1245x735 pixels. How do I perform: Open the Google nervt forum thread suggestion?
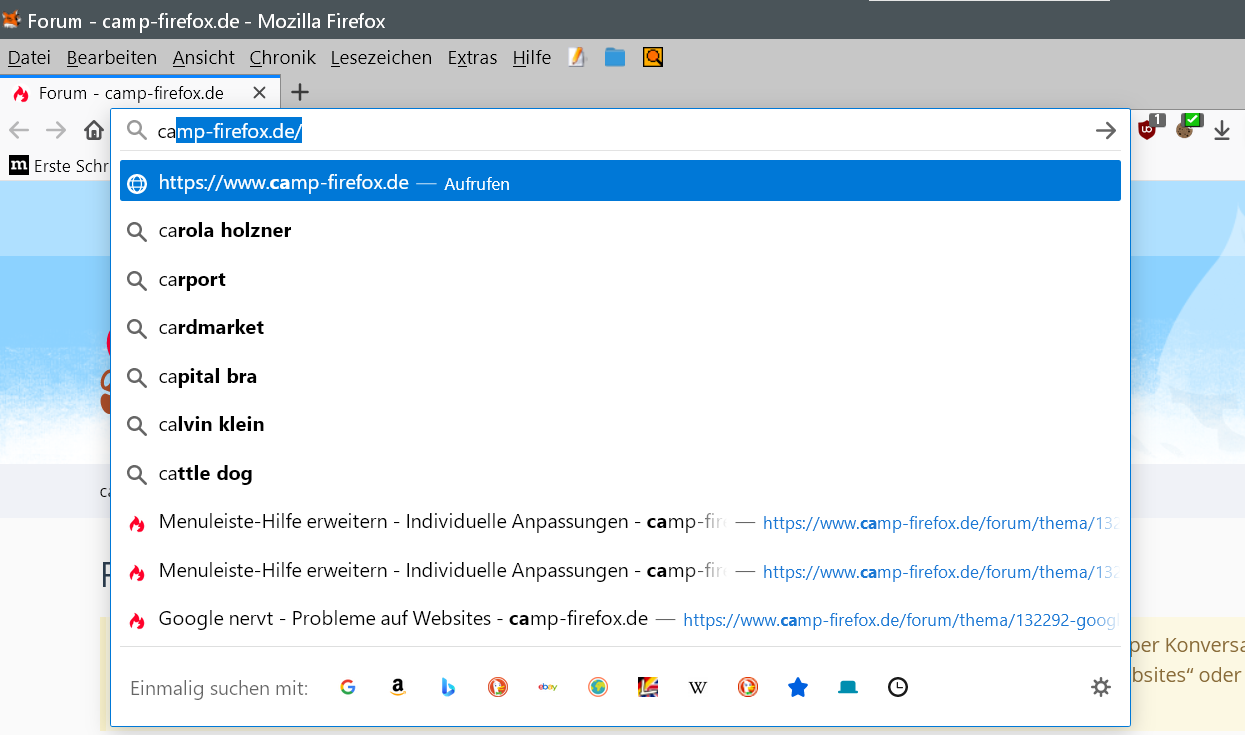coord(403,619)
